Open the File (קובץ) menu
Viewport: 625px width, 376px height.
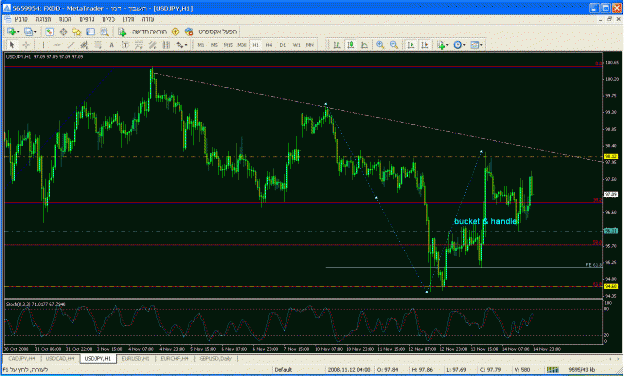(x=22, y=19)
